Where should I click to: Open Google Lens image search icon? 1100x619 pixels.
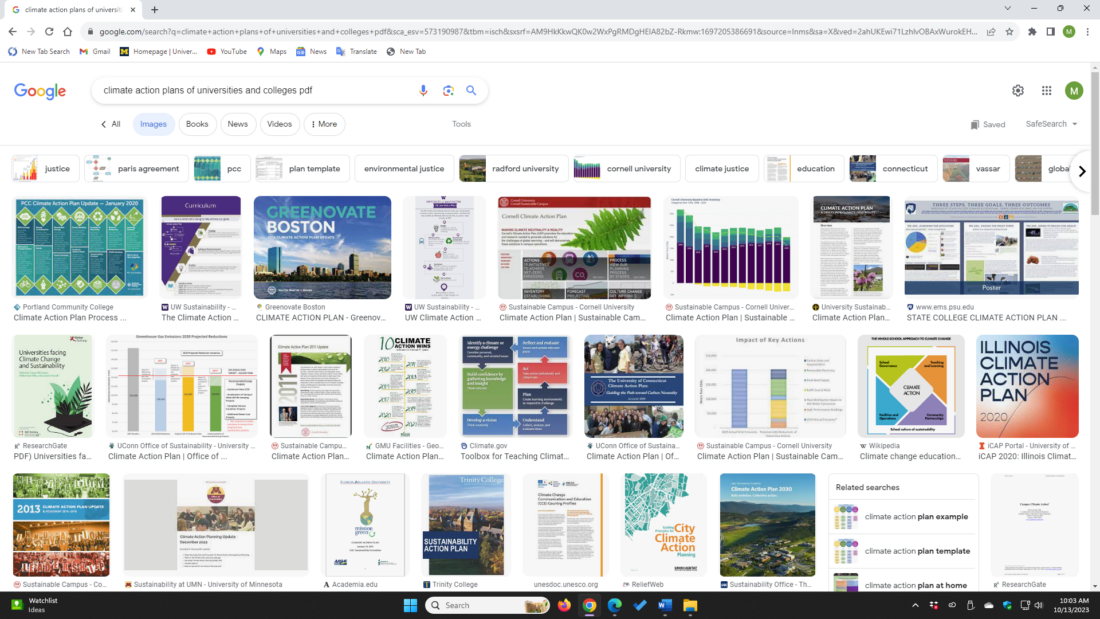pos(448,91)
